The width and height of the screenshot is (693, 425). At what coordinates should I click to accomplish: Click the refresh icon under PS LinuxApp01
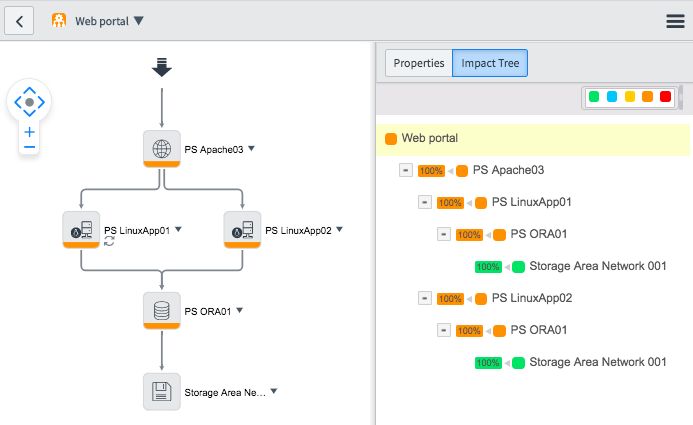pyautogui.click(x=109, y=241)
